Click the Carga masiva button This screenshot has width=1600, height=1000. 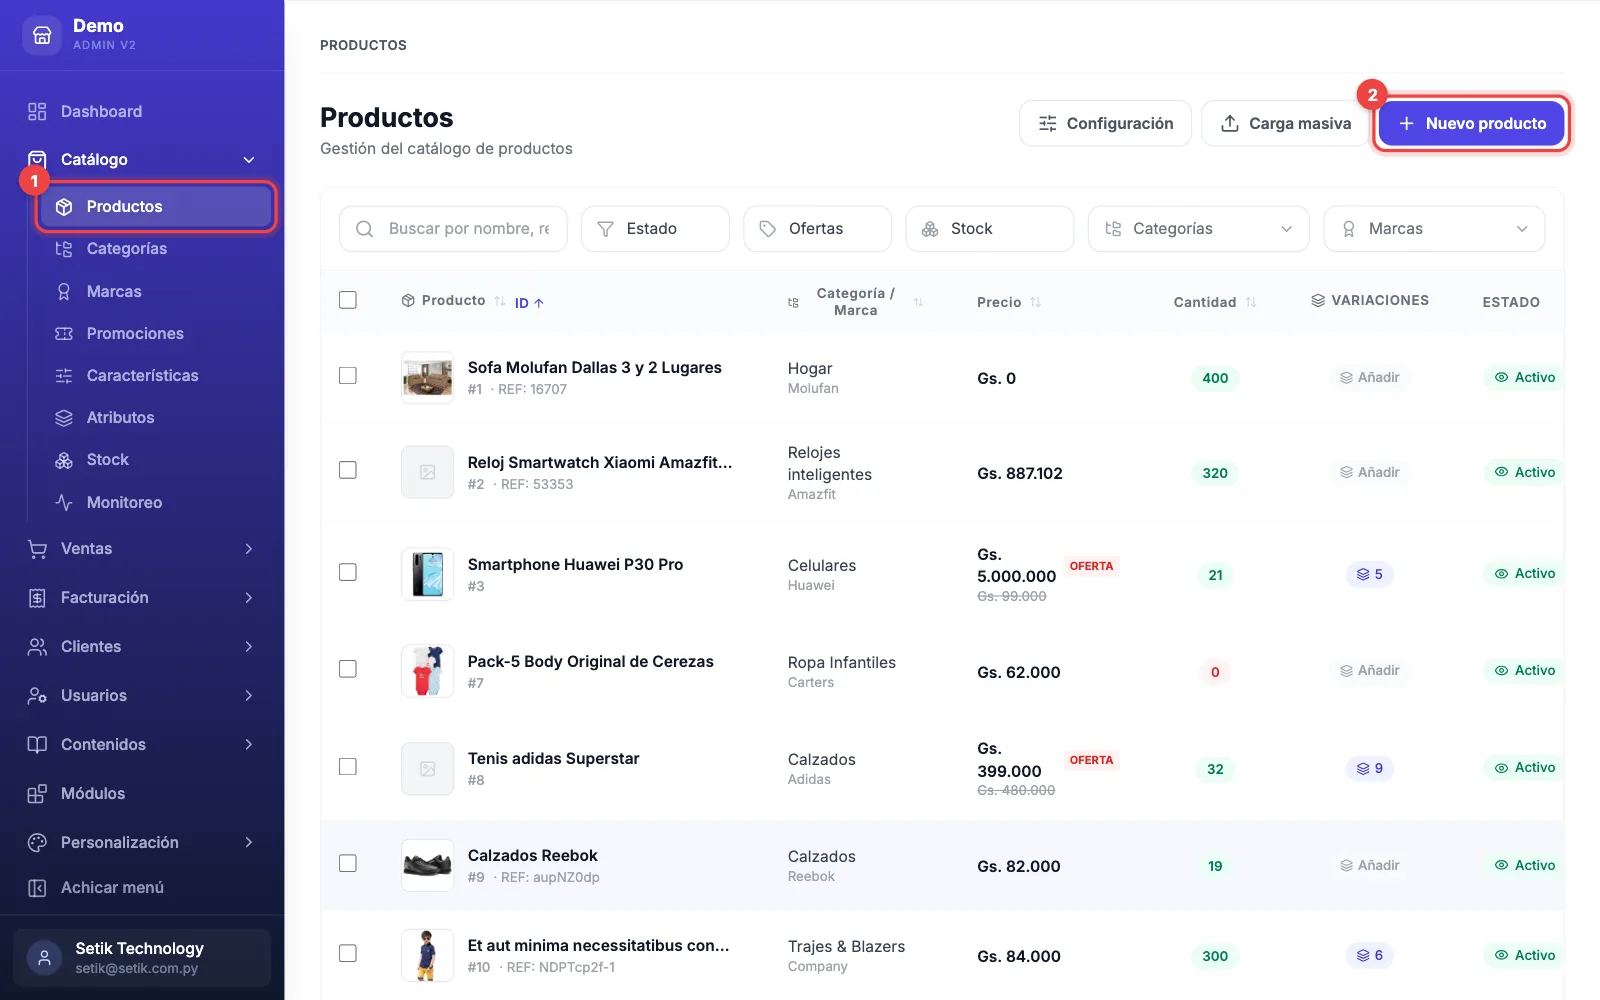coord(1286,124)
